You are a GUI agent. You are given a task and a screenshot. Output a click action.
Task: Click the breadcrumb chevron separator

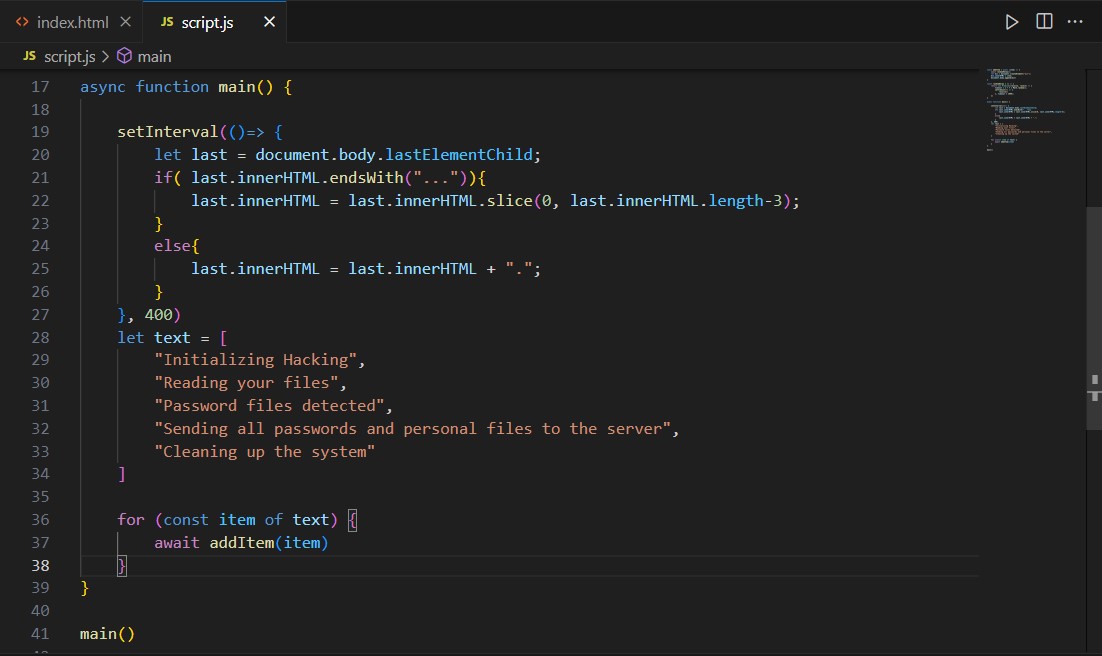(105, 56)
